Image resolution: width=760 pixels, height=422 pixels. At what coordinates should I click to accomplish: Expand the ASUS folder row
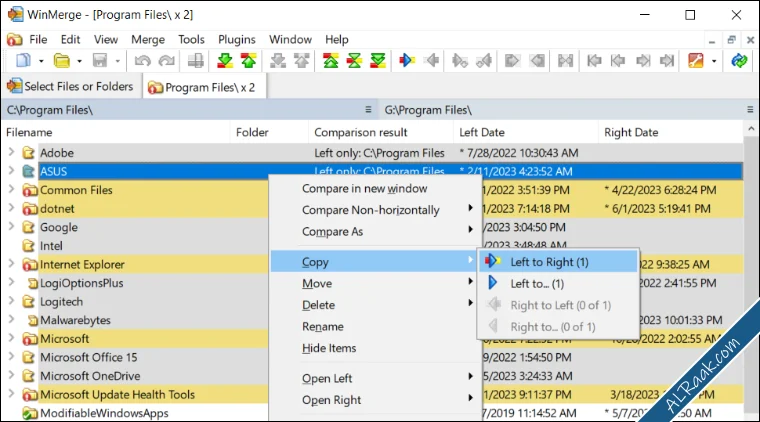click(x=11, y=171)
